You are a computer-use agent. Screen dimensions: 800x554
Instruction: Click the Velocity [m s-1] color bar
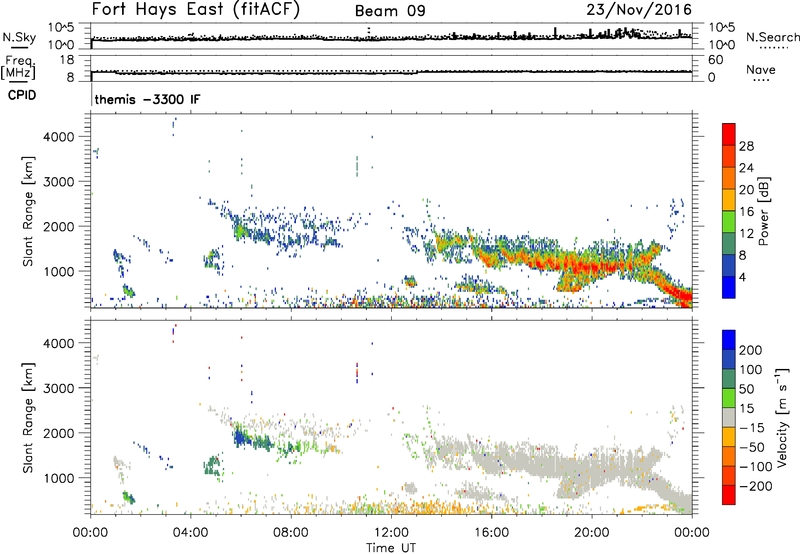pyautogui.click(x=729, y=417)
